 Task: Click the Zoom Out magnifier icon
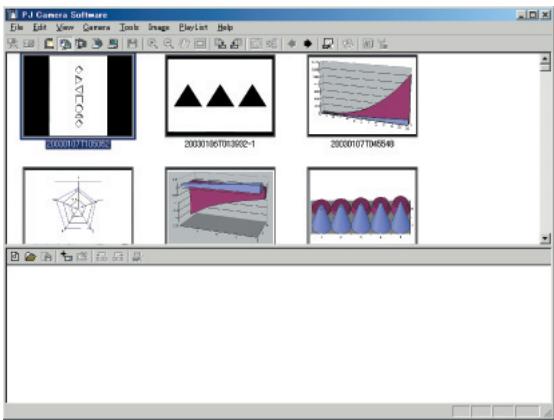[168, 44]
